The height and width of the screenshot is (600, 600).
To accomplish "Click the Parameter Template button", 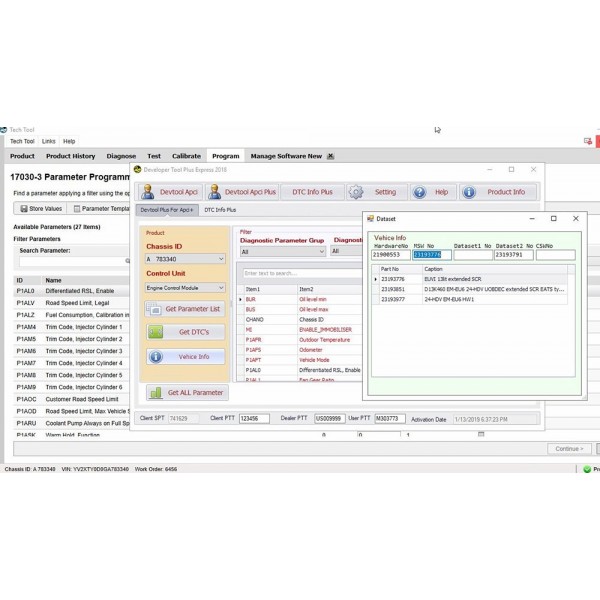I will pyautogui.click(x=101, y=209).
